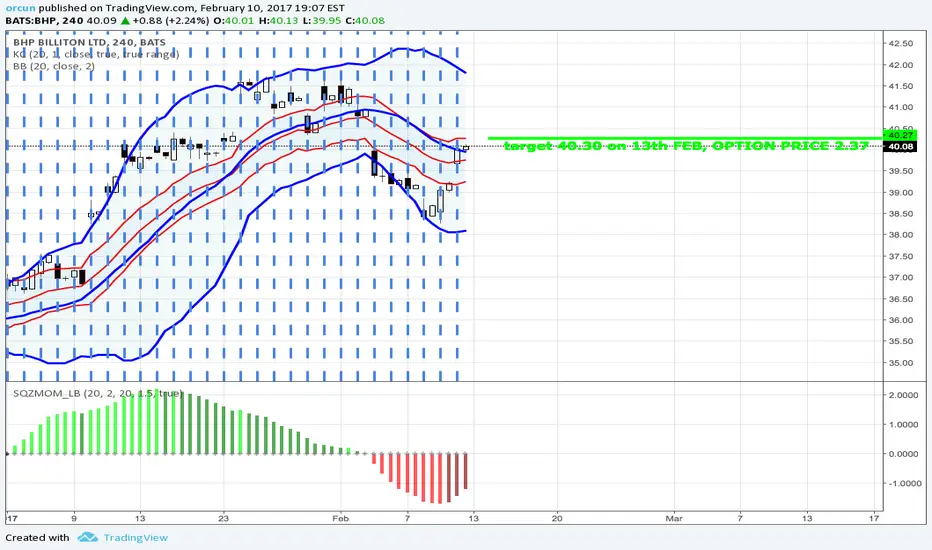Click the green target 40.30 annotation text
This screenshot has width=932, height=550.
687,146
